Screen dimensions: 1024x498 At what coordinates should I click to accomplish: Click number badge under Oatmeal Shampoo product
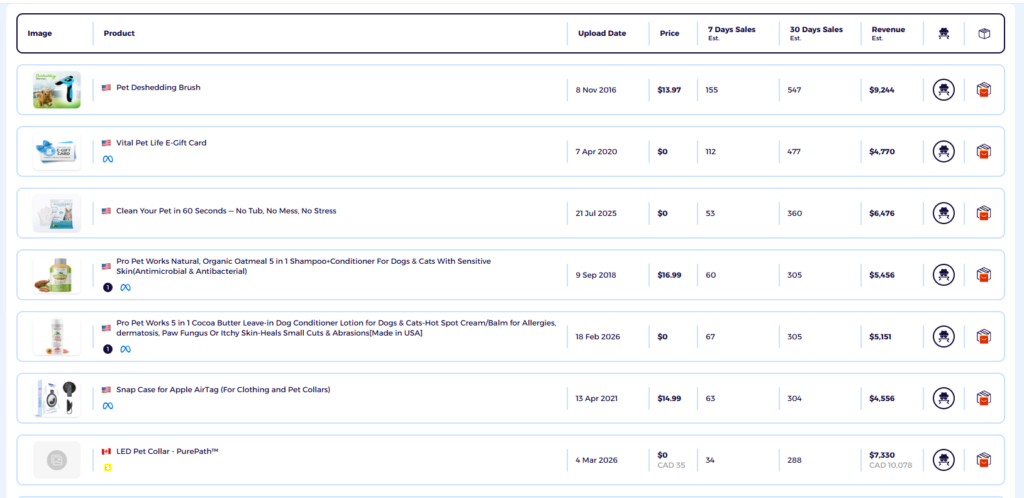point(108,287)
